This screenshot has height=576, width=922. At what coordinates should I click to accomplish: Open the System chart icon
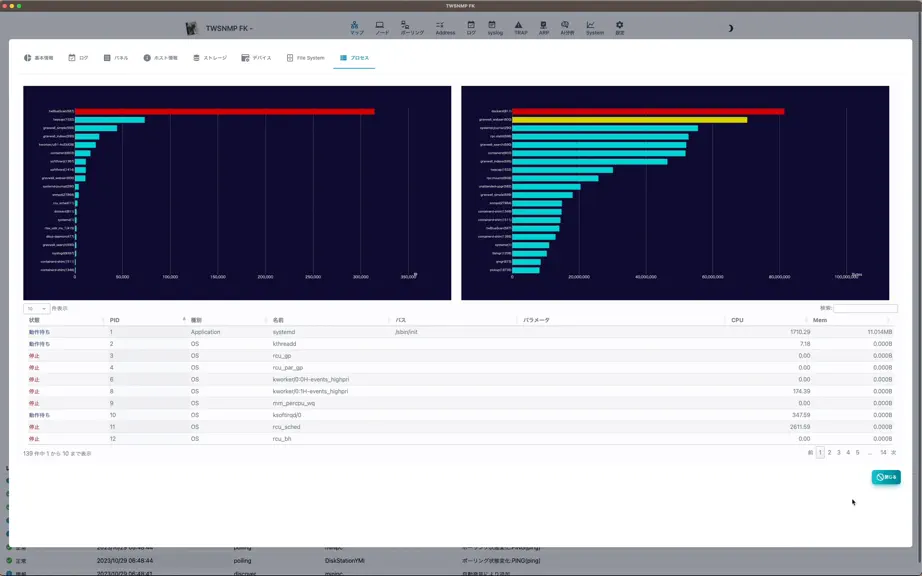[594, 28]
